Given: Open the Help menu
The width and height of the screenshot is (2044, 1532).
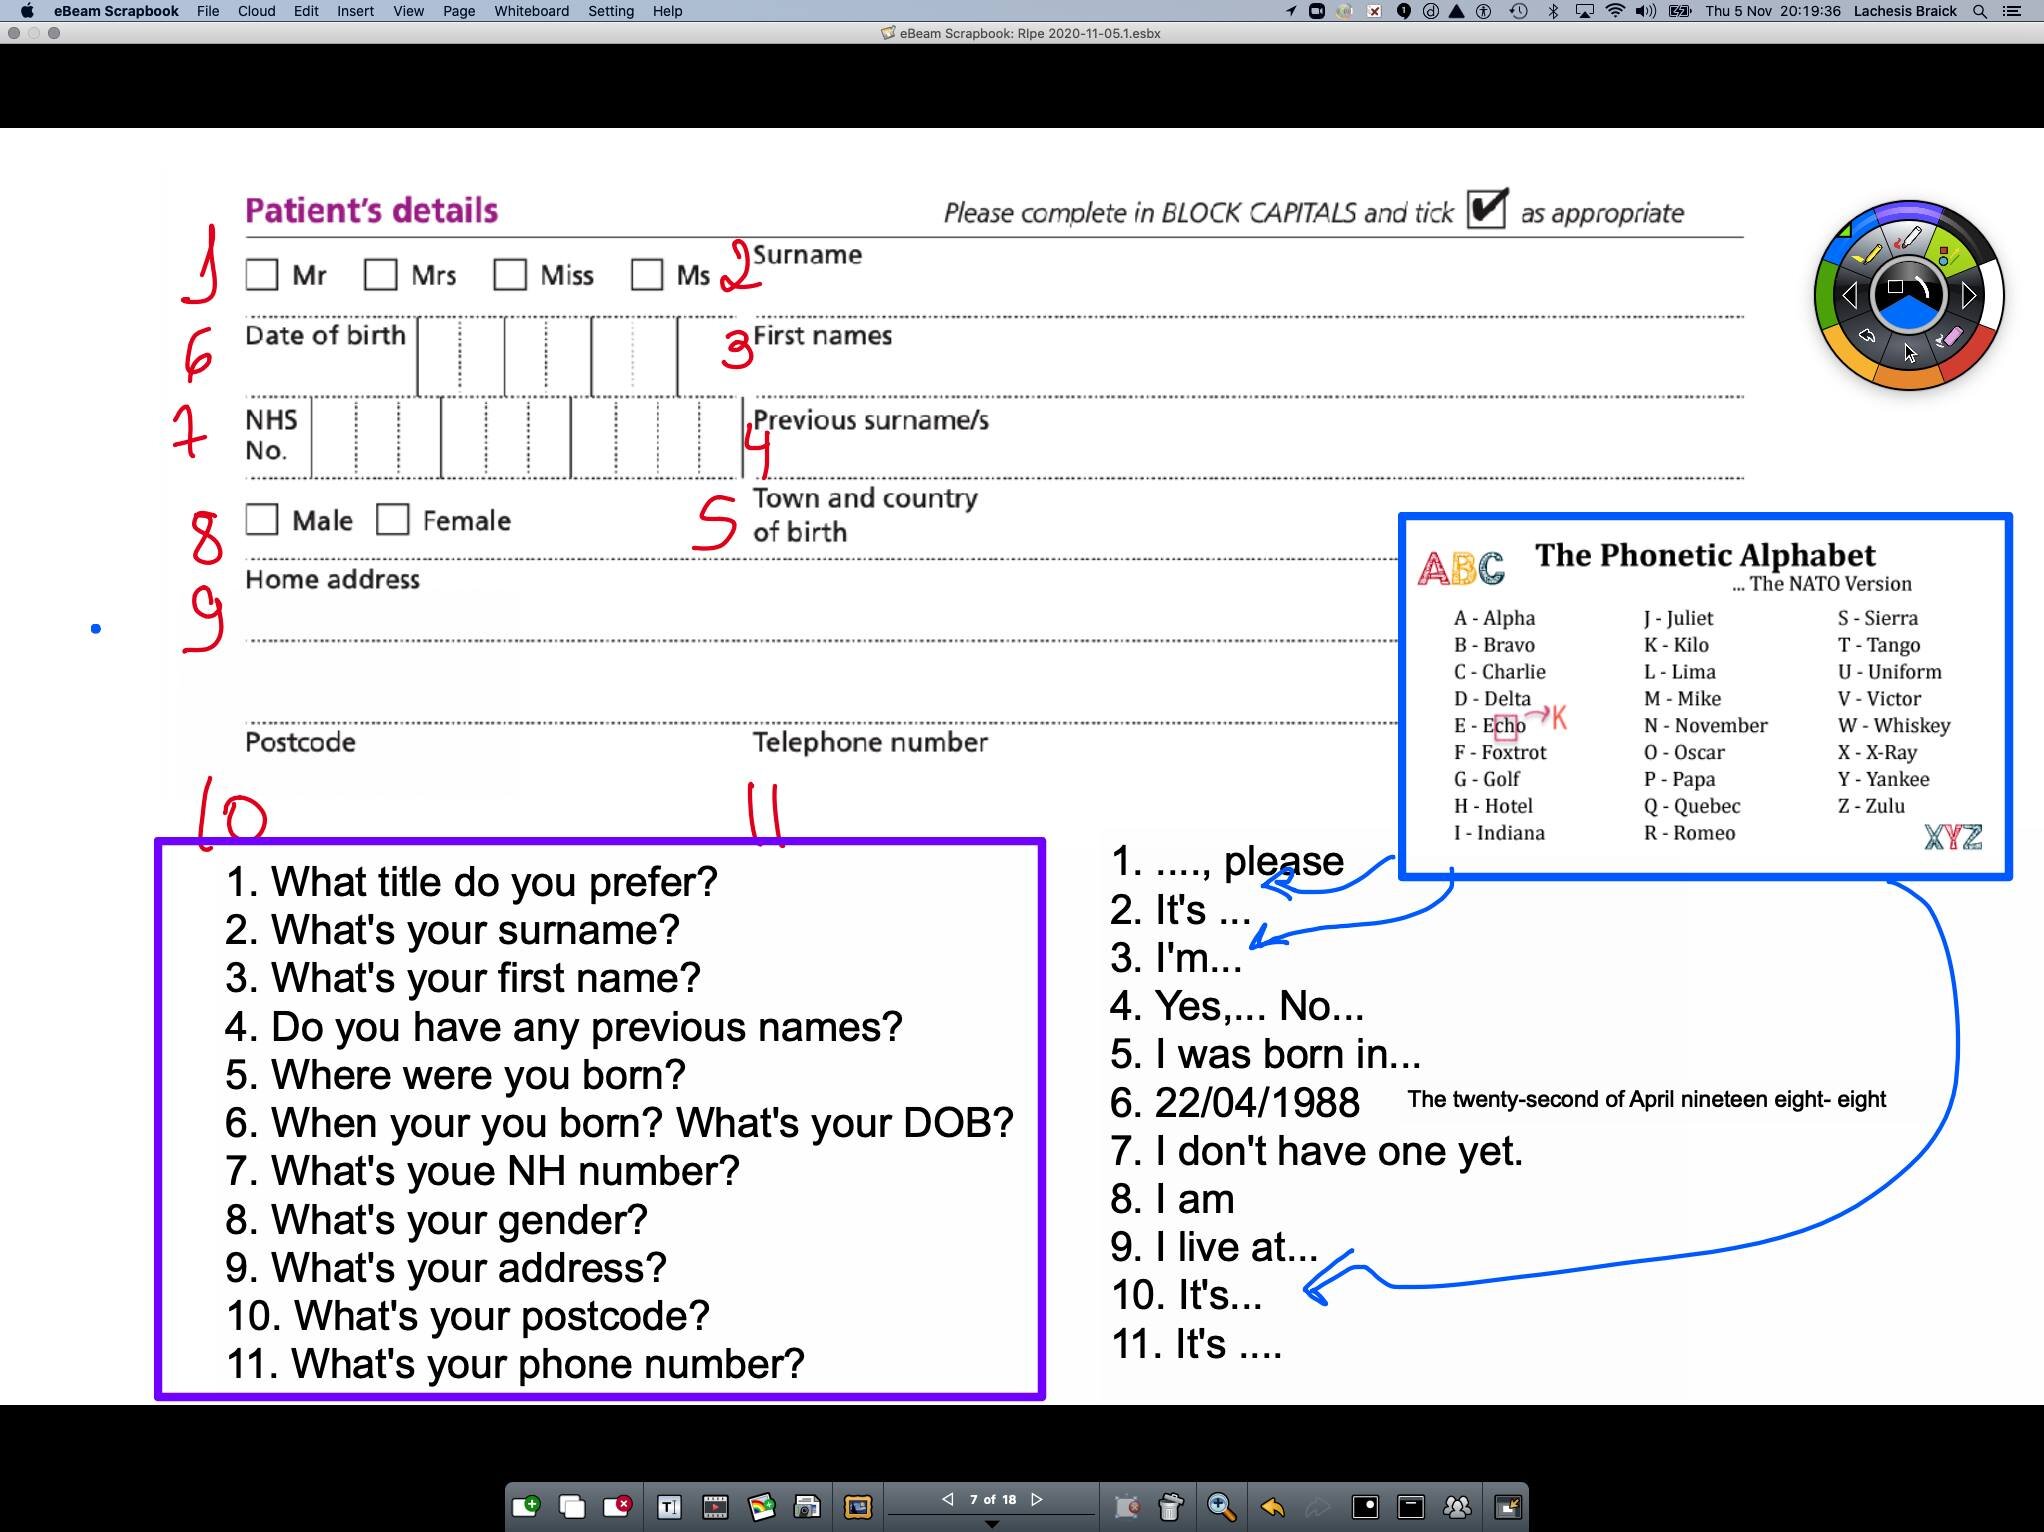Looking at the screenshot, I should tap(667, 11).
